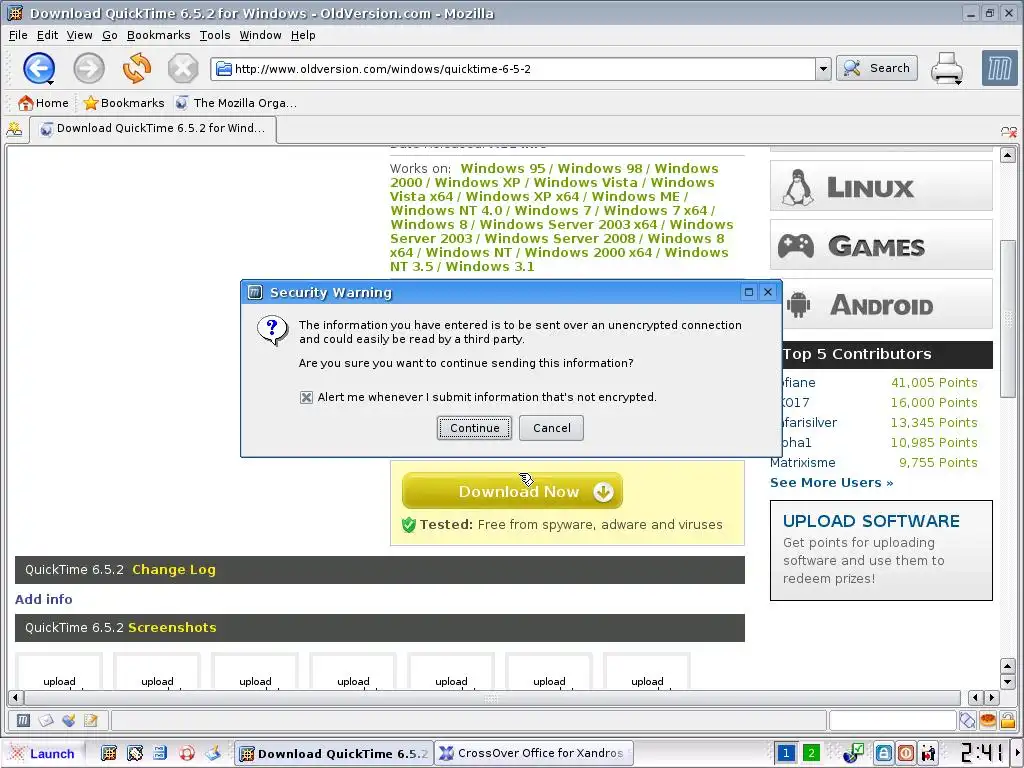
Task: Click first quick-launch browser icon in taskbar
Action: 109,754
